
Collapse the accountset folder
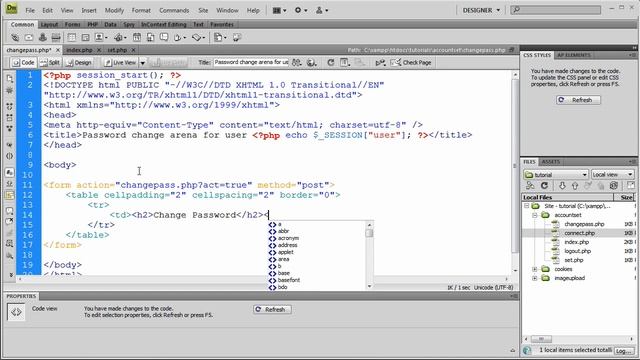point(535,215)
